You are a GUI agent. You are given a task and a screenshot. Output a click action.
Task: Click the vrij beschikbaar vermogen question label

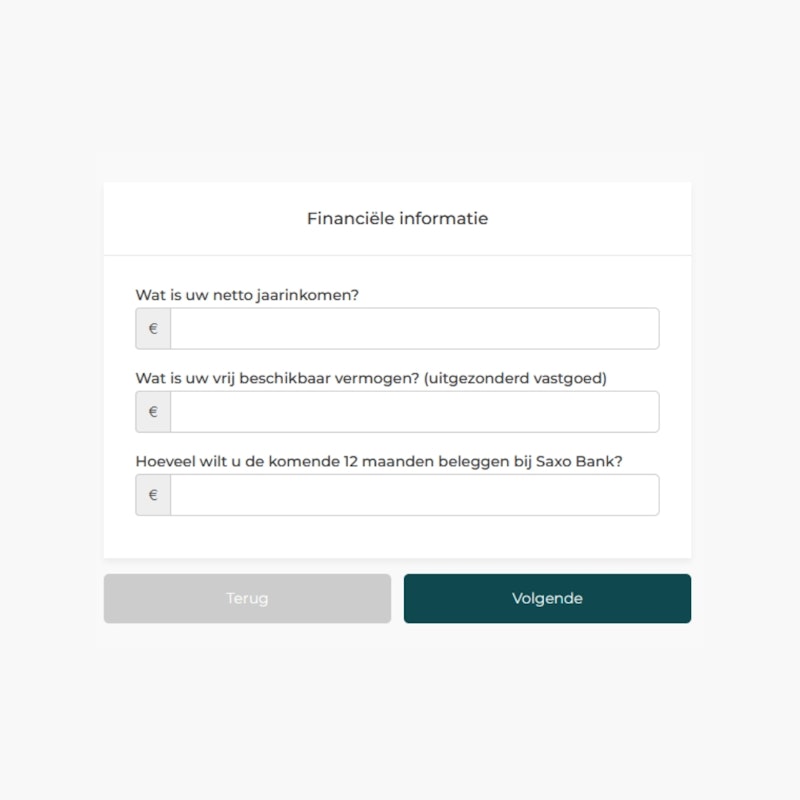pos(371,378)
